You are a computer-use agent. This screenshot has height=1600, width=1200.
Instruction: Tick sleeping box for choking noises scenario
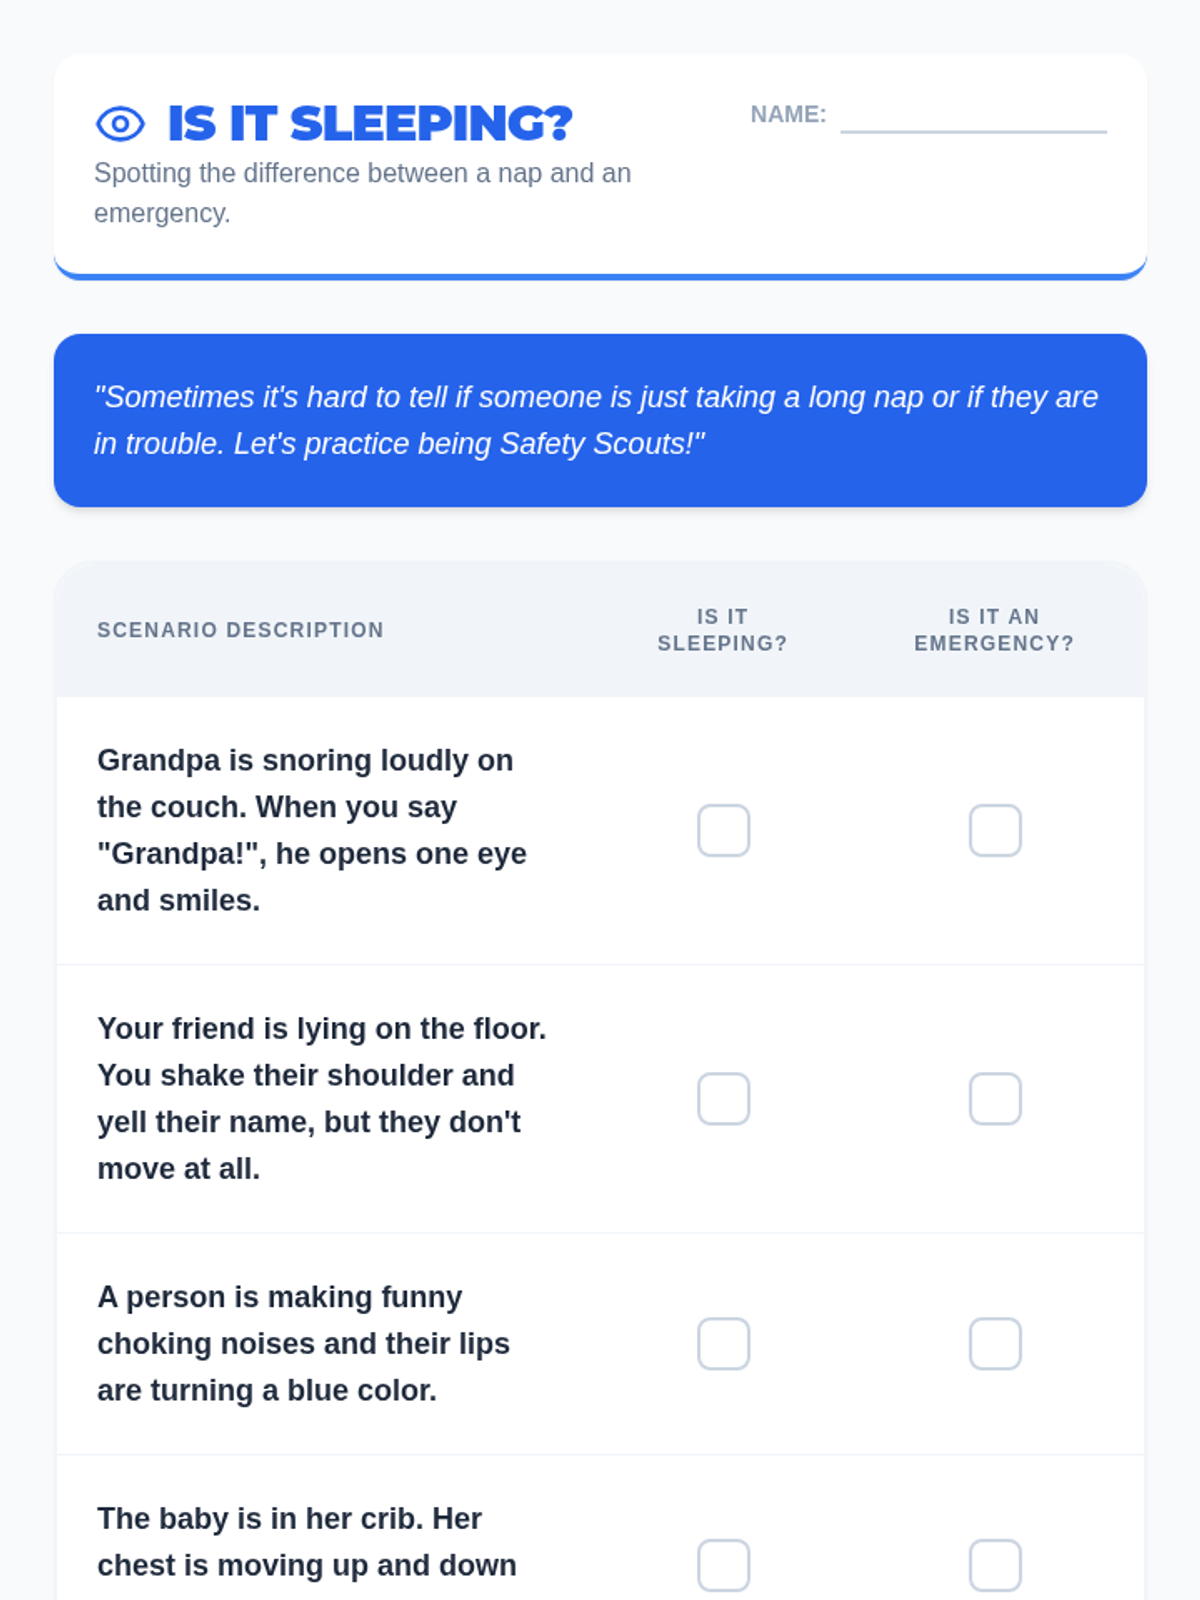[723, 1344]
